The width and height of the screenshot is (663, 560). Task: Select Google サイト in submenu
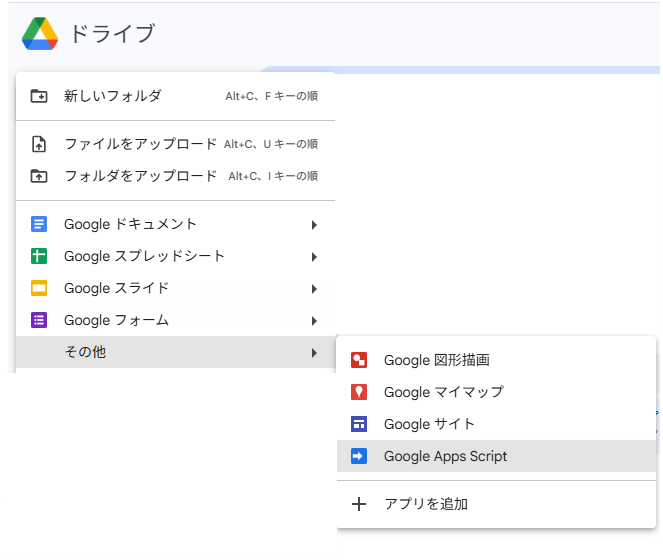point(496,424)
